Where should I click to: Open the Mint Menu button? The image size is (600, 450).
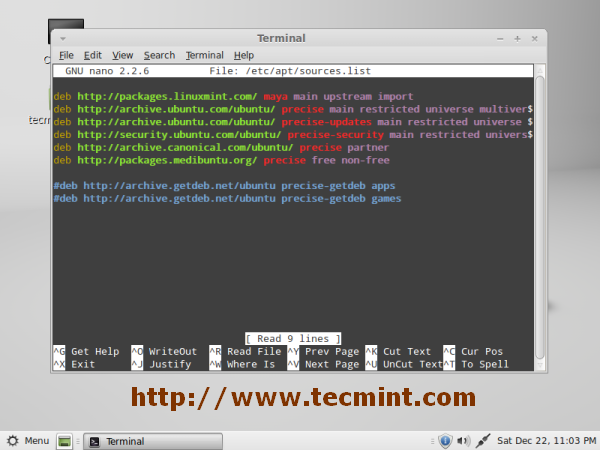pyautogui.click(x=28, y=441)
